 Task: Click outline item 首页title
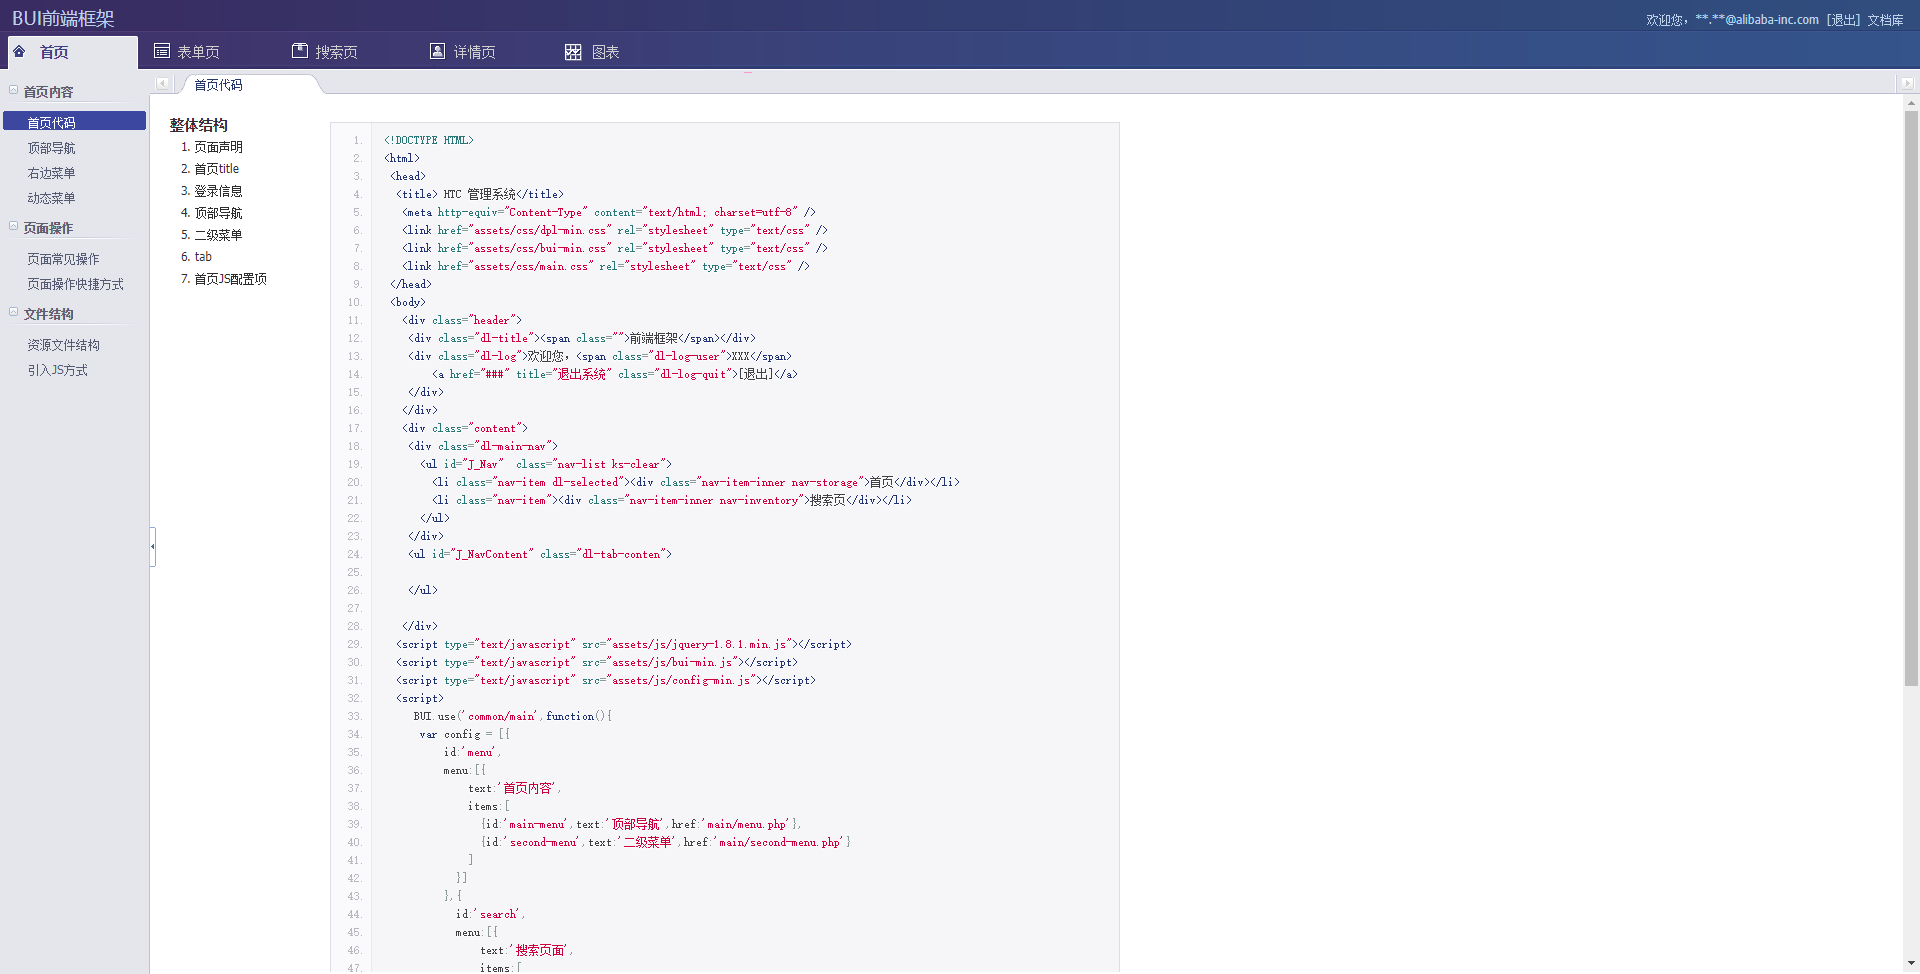click(x=216, y=169)
